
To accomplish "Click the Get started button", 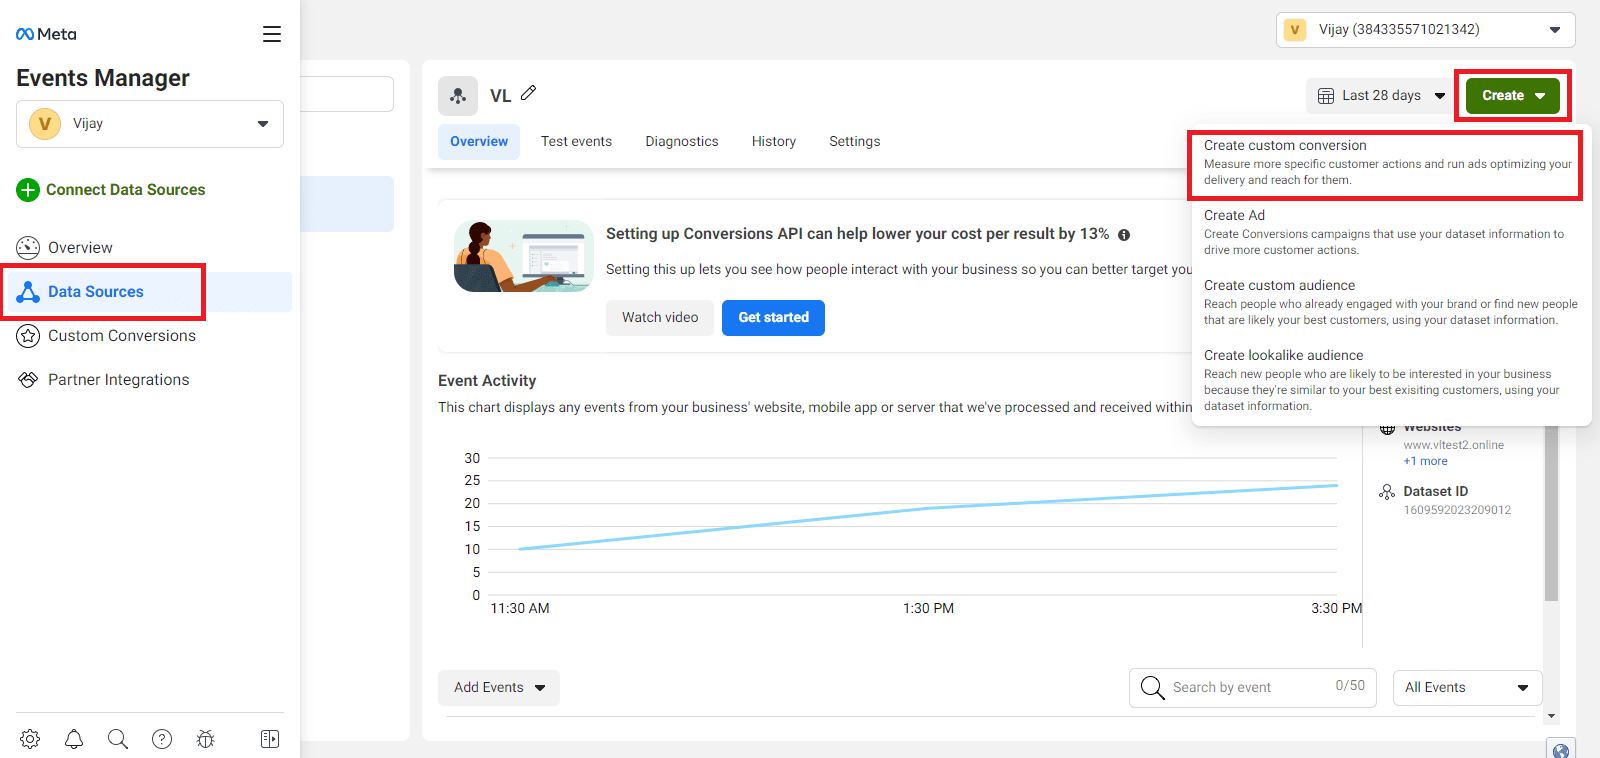I will pyautogui.click(x=773, y=318).
